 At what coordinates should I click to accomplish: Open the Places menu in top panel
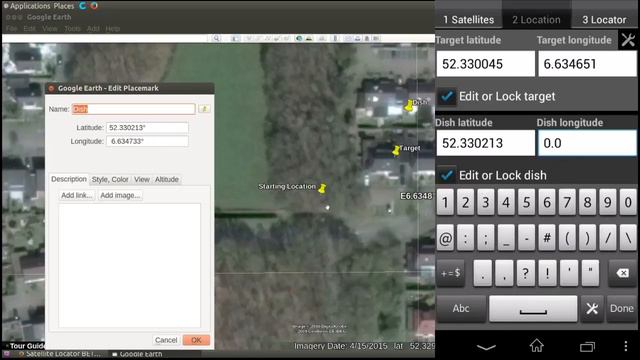[x=64, y=6]
